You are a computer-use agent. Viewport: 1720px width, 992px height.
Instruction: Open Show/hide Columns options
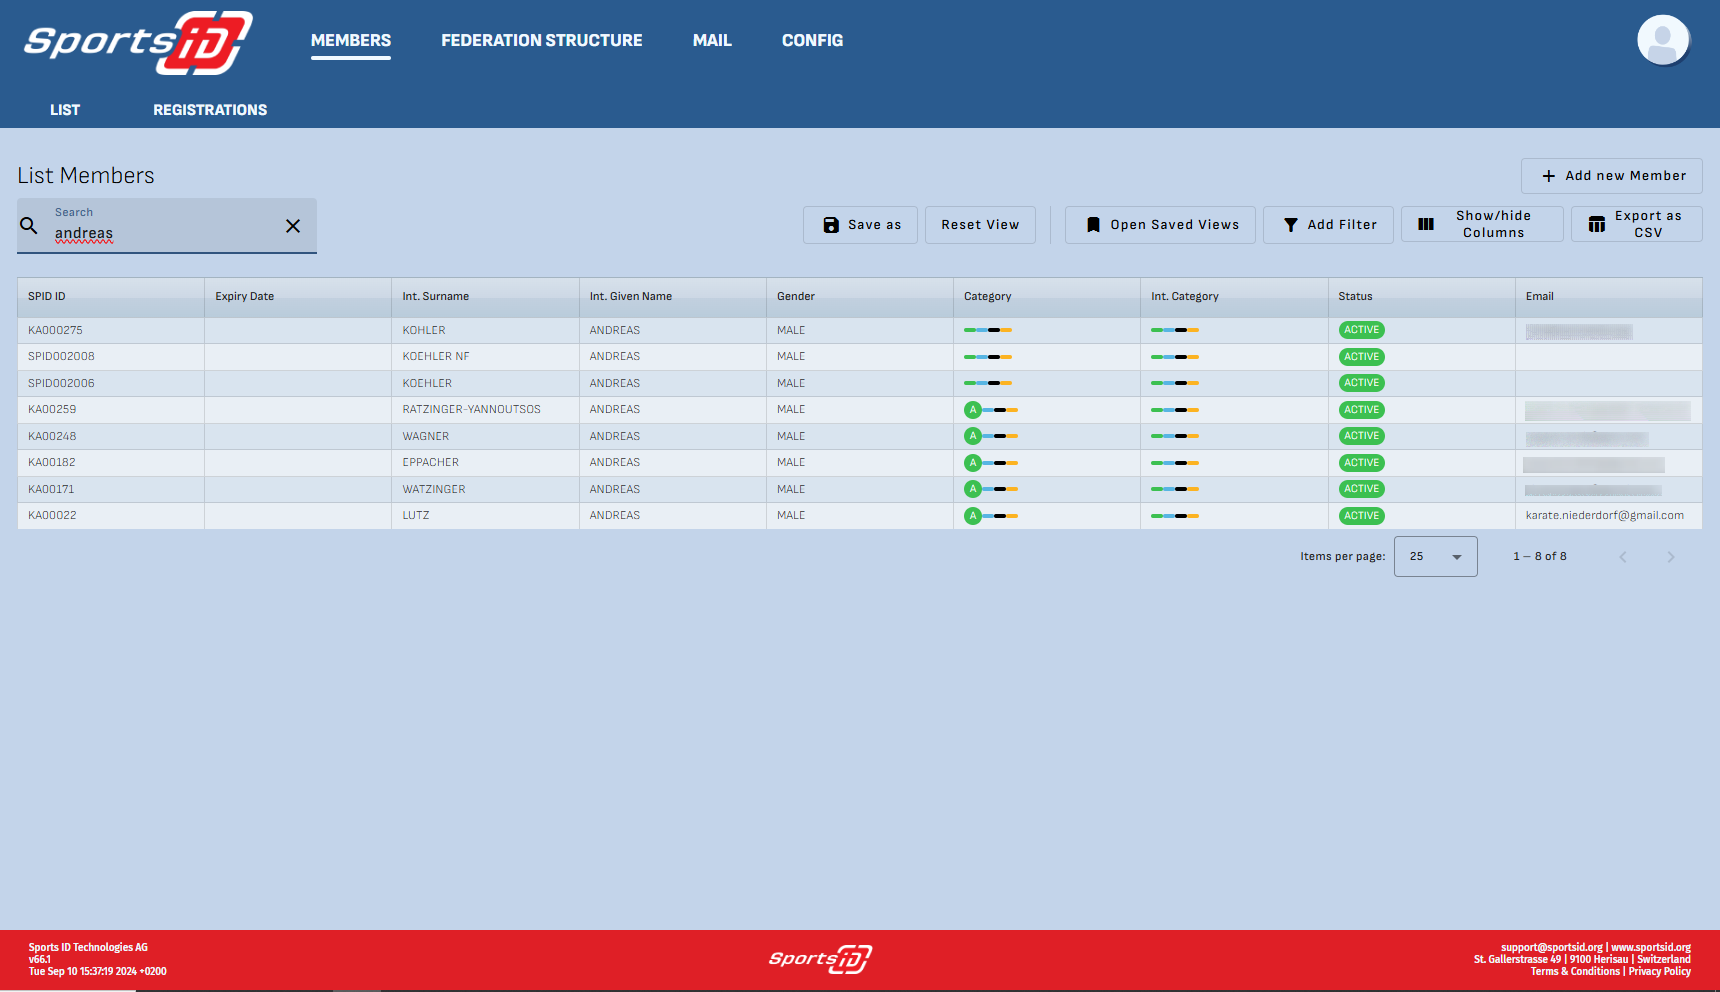pos(1482,224)
